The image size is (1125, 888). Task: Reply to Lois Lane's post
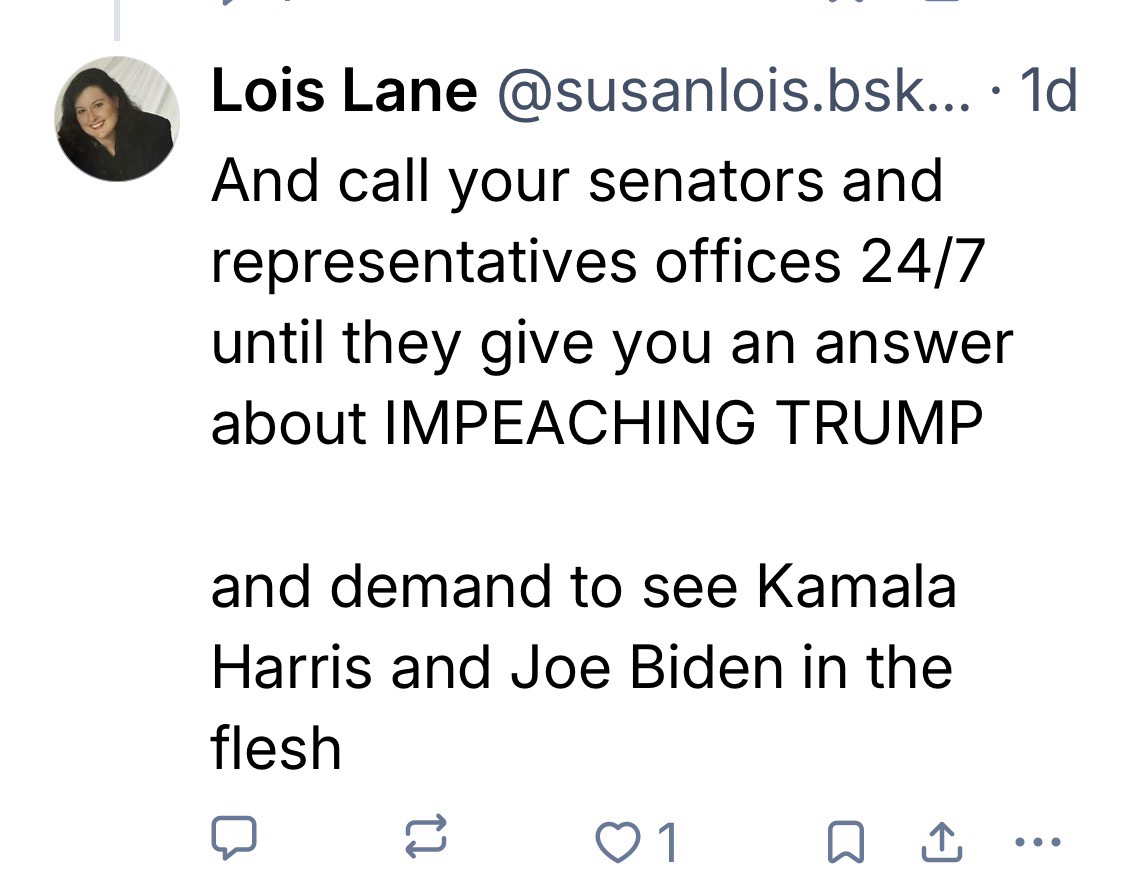pos(235,840)
